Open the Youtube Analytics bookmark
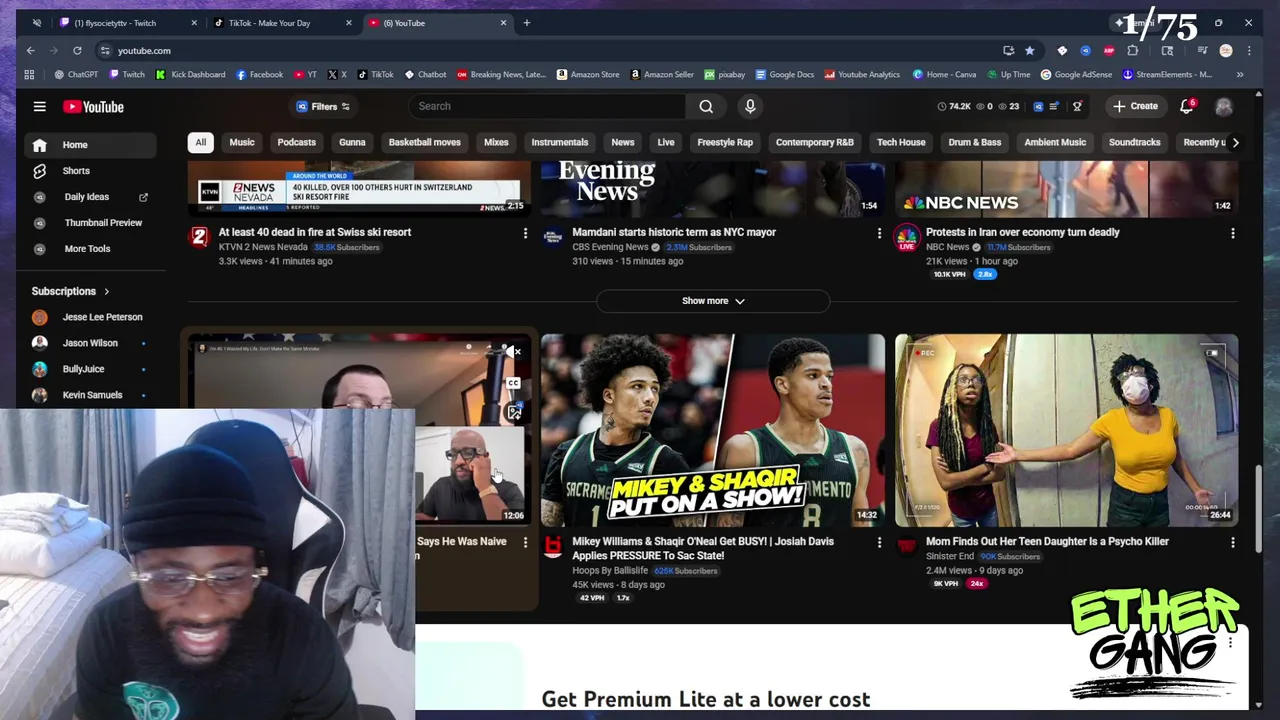1280x720 pixels. [x=861, y=74]
